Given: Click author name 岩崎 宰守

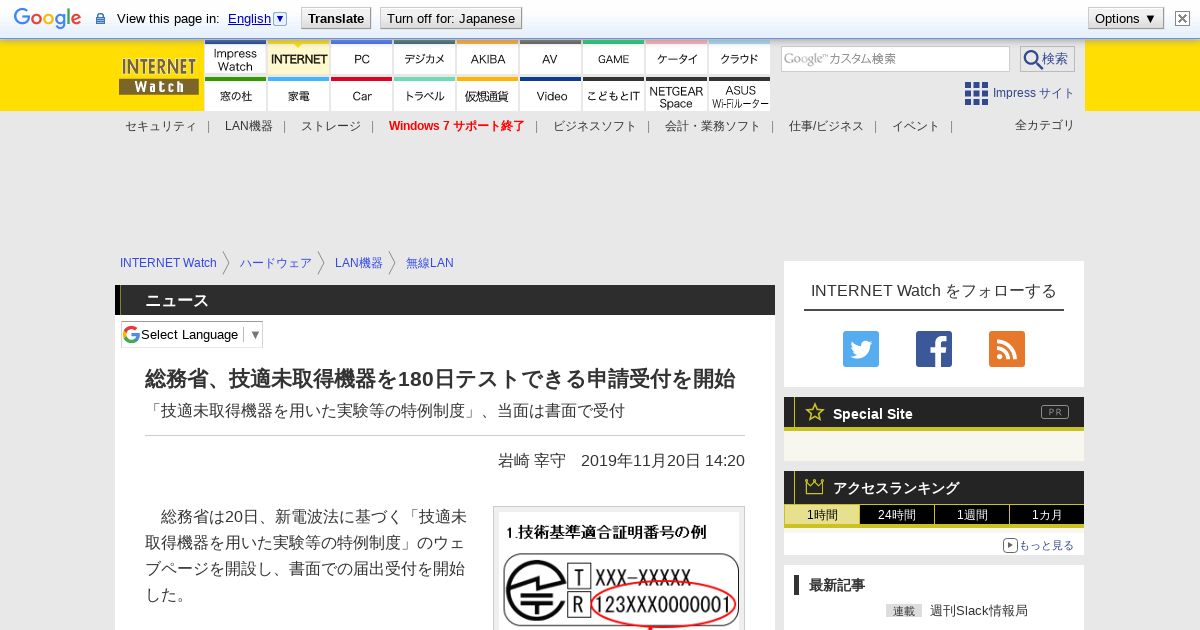Looking at the screenshot, I should click(532, 460).
